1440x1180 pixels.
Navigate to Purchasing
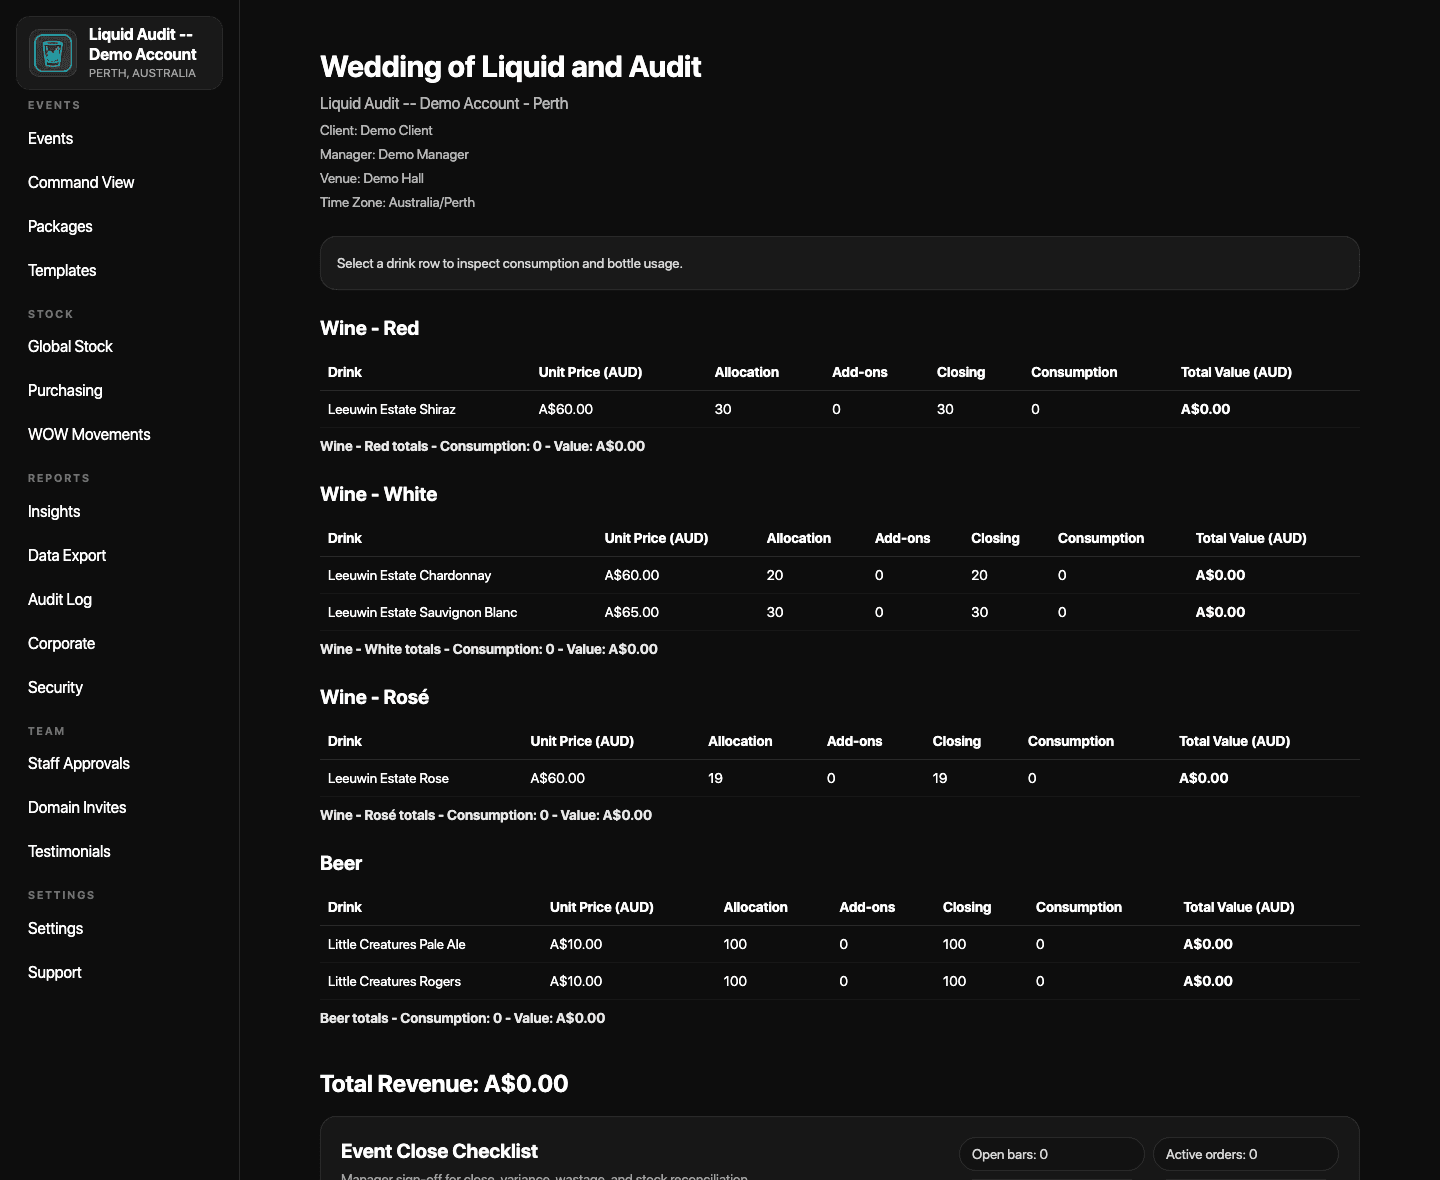65,390
